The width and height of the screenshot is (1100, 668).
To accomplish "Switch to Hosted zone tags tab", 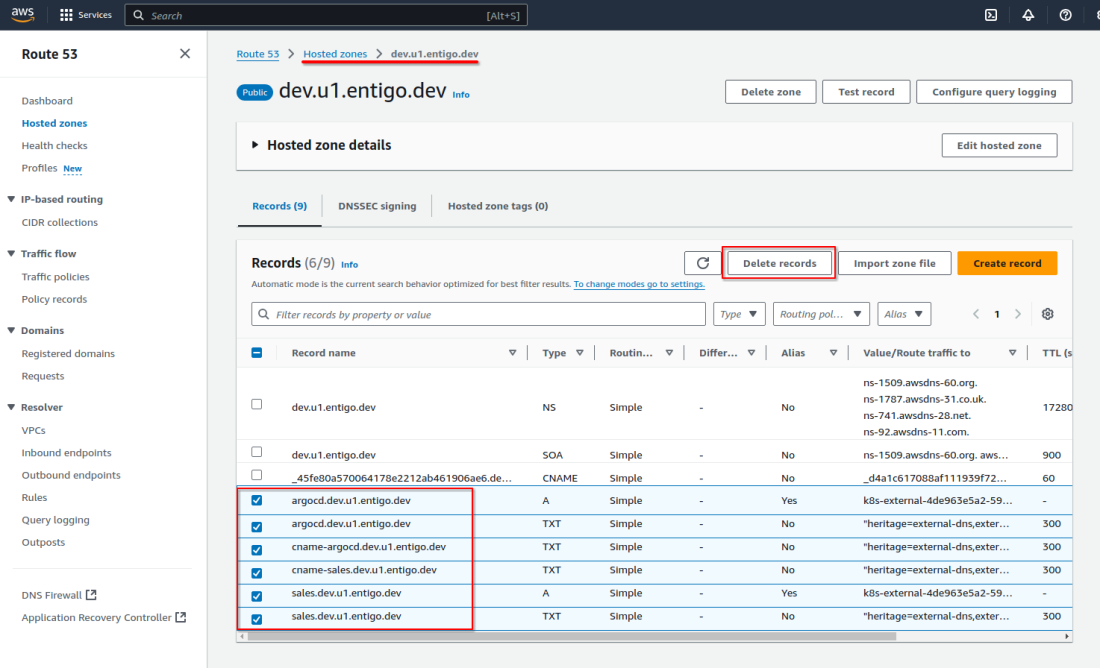I will (497, 206).
